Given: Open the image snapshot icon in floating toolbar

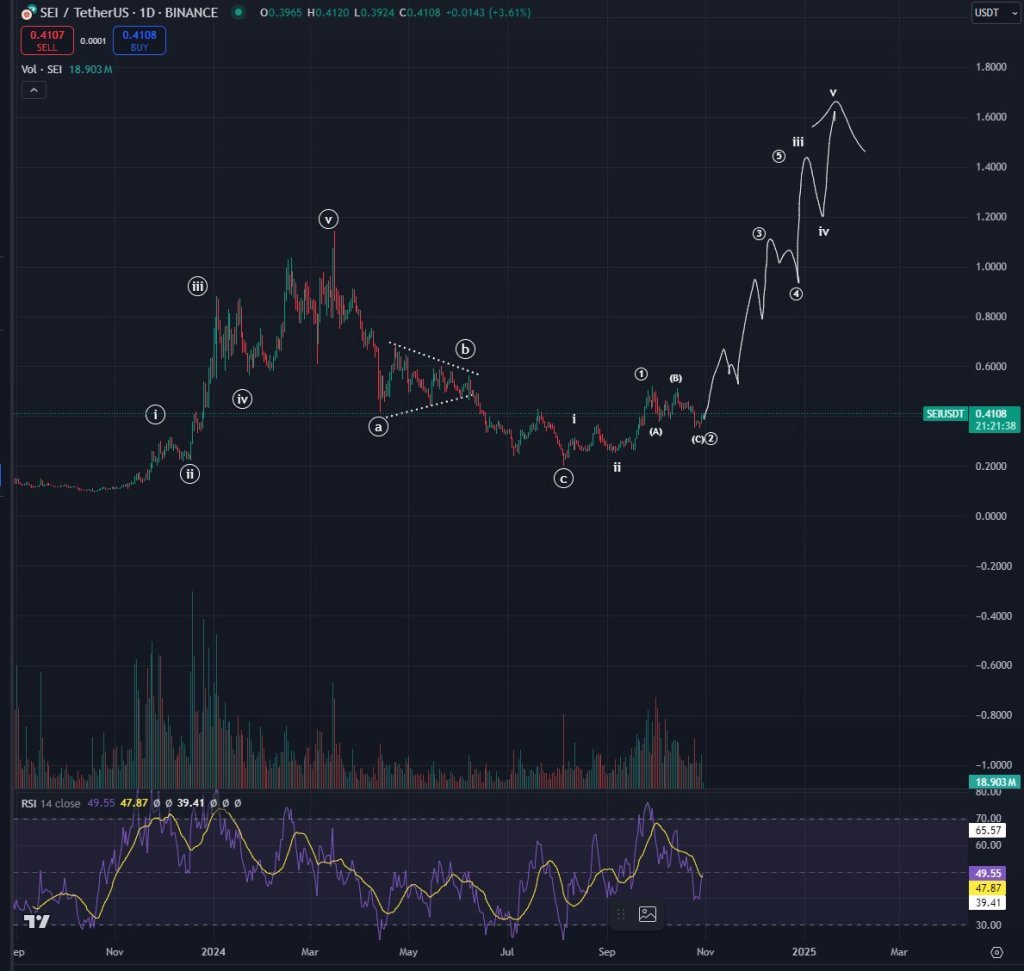Looking at the screenshot, I should coord(647,914).
